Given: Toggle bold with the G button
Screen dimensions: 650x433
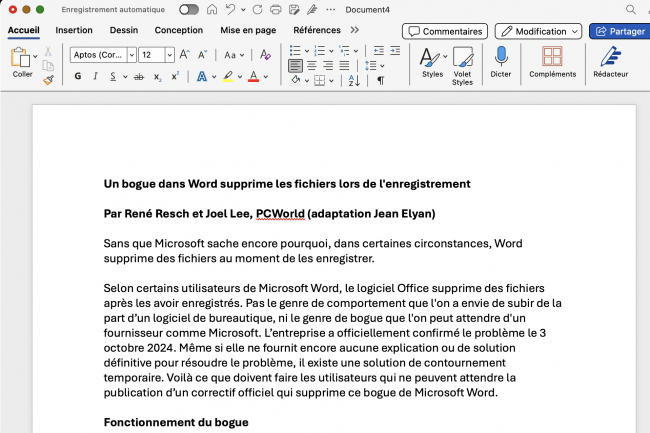Looking at the screenshot, I should tap(78, 76).
